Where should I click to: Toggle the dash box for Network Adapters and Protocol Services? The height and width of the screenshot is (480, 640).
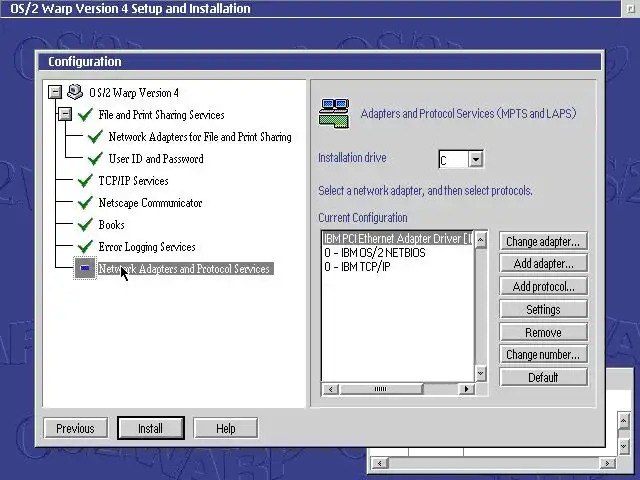tap(85, 268)
